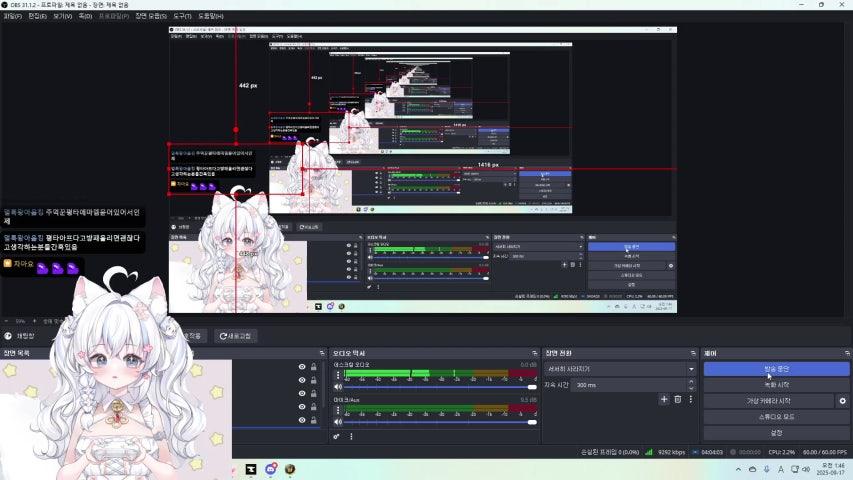Toggle visibility of the fourth source row

pos(302,407)
